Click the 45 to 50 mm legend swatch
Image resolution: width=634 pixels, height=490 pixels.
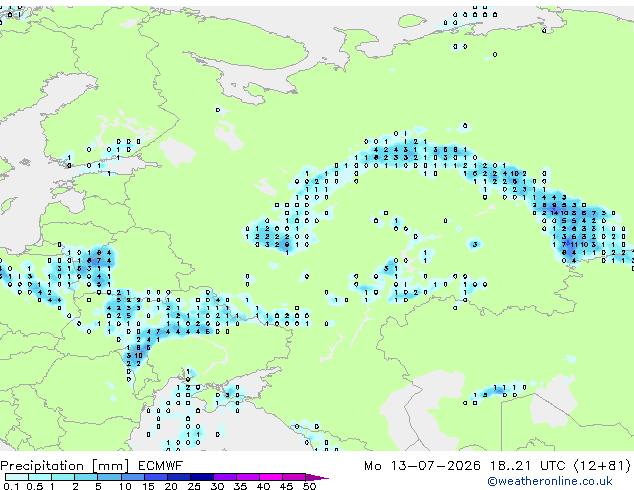click(294, 477)
